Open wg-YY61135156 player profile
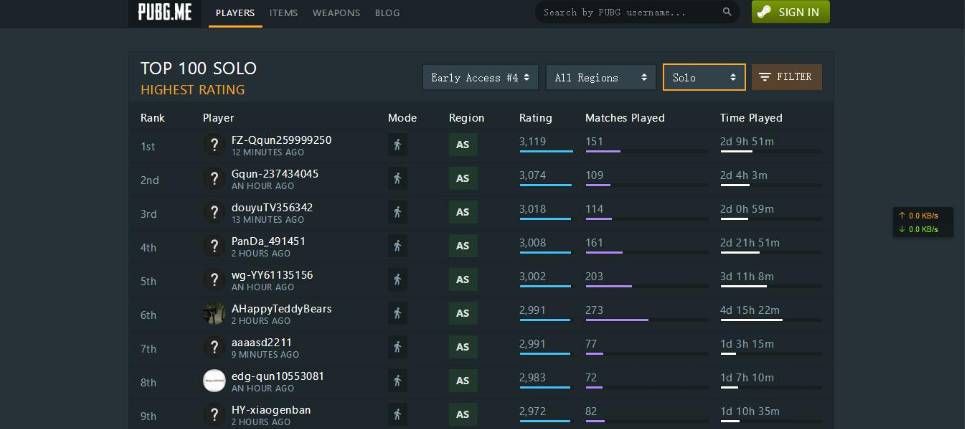965x429 pixels. pyautogui.click(x=272, y=275)
